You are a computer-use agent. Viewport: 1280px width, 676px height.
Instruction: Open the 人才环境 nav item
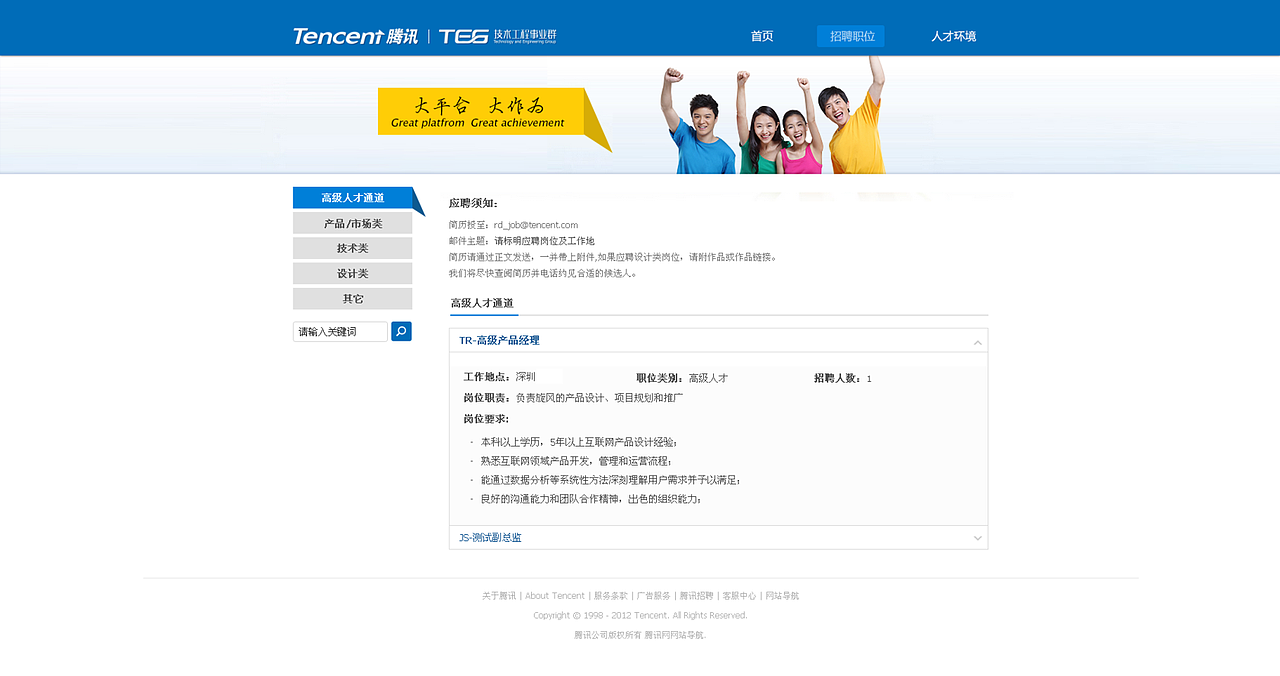pos(953,36)
